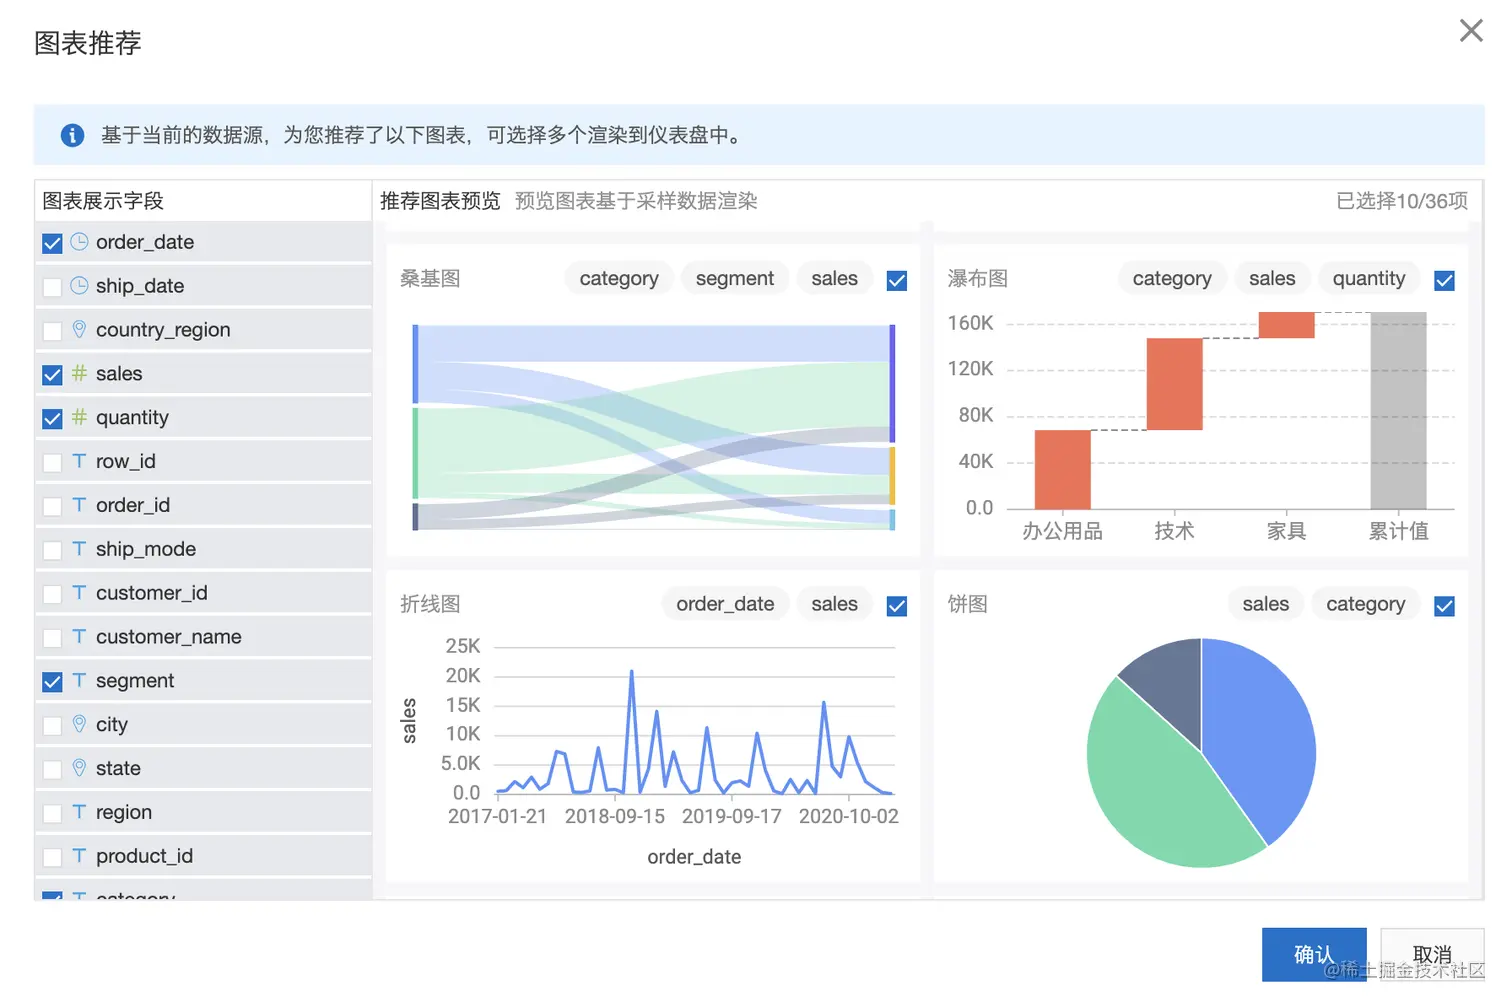Click the category tag on waterfall chart
This screenshot has width=1512, height=1007.
[1172, 279]
